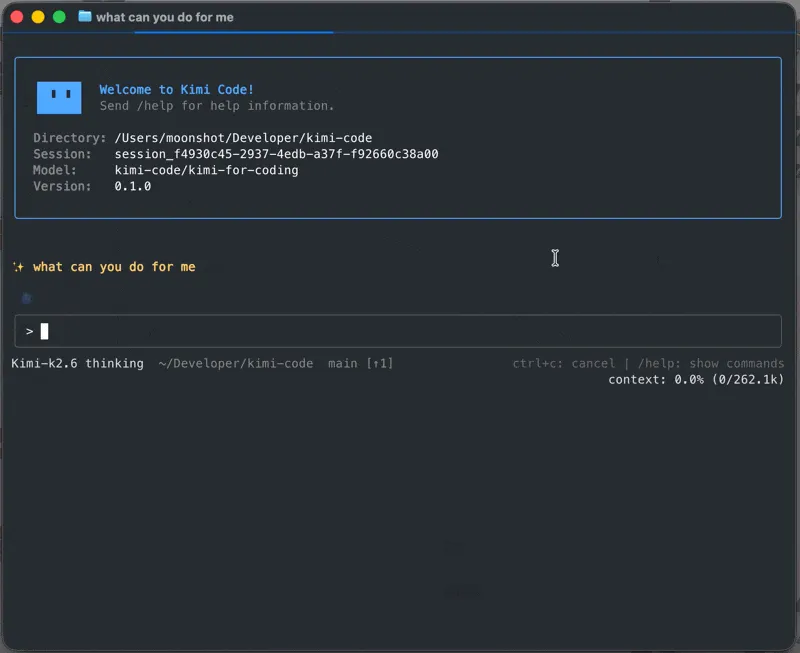
Task: Click "Send /help for help information." text
Action: 216,106
